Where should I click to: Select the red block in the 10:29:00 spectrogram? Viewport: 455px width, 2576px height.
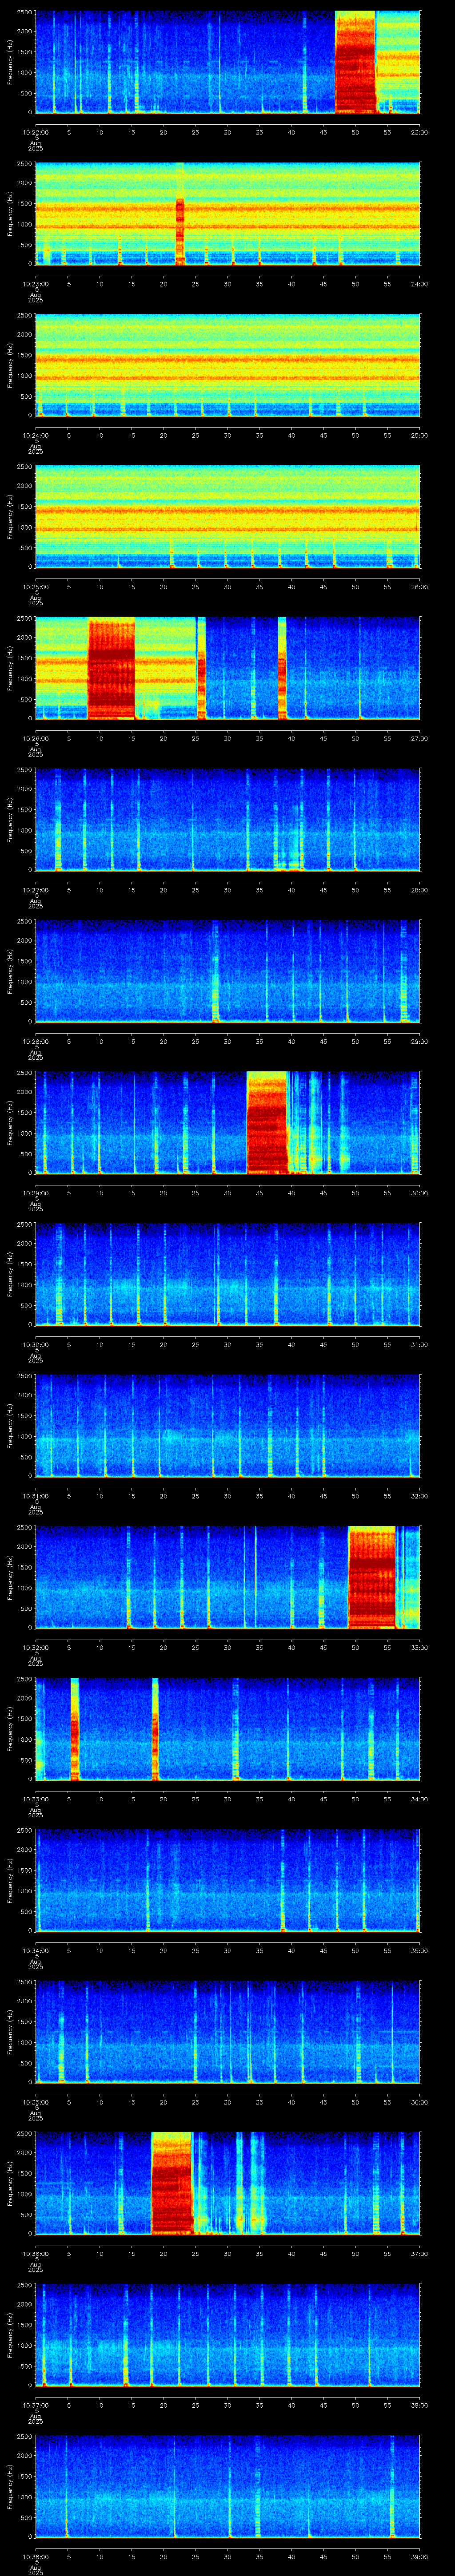tap(267, 1122)
